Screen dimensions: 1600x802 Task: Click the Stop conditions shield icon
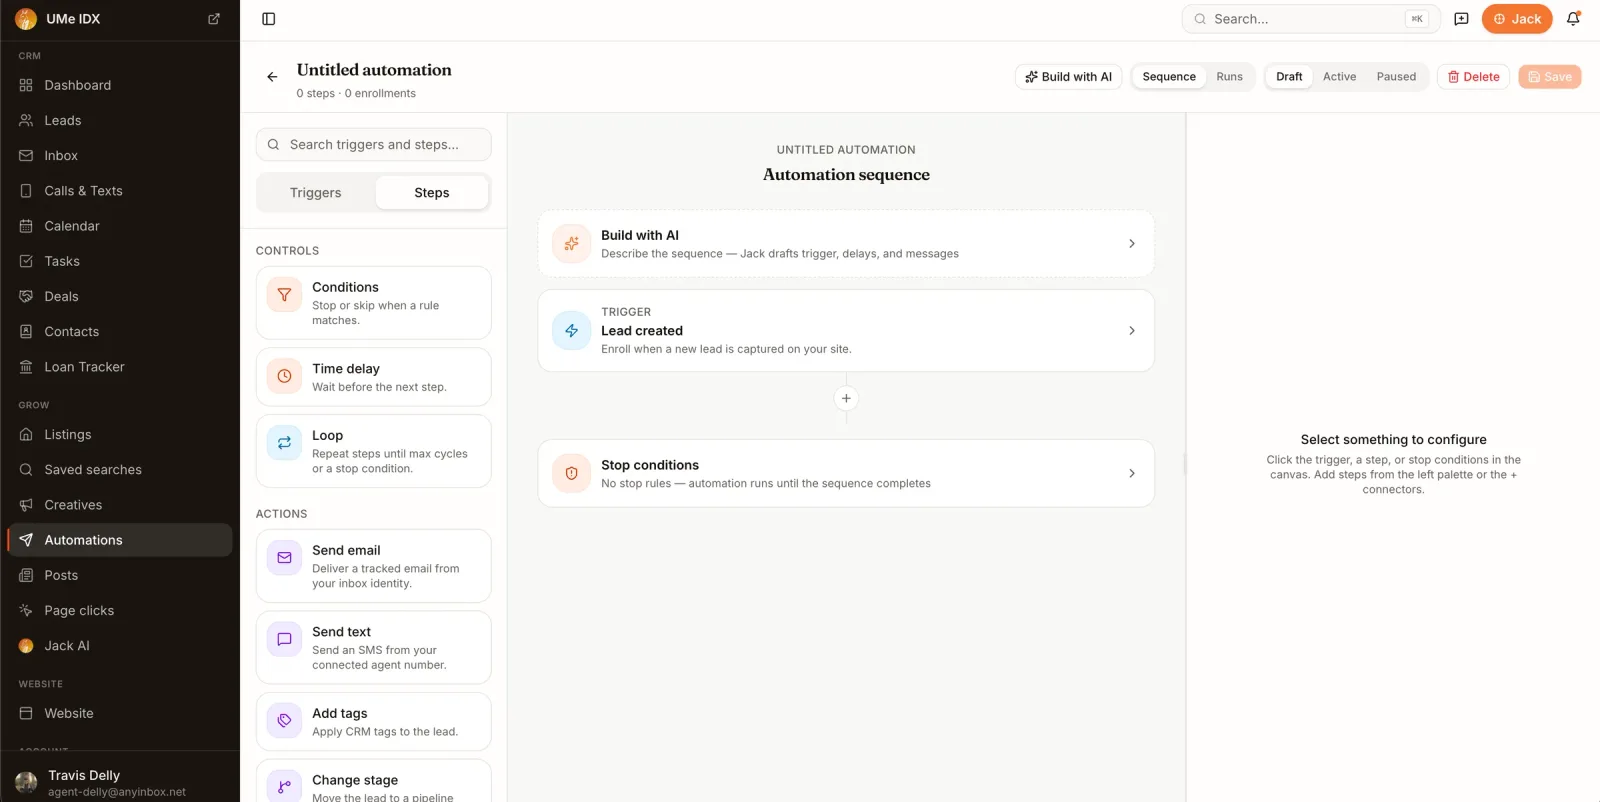571,473
